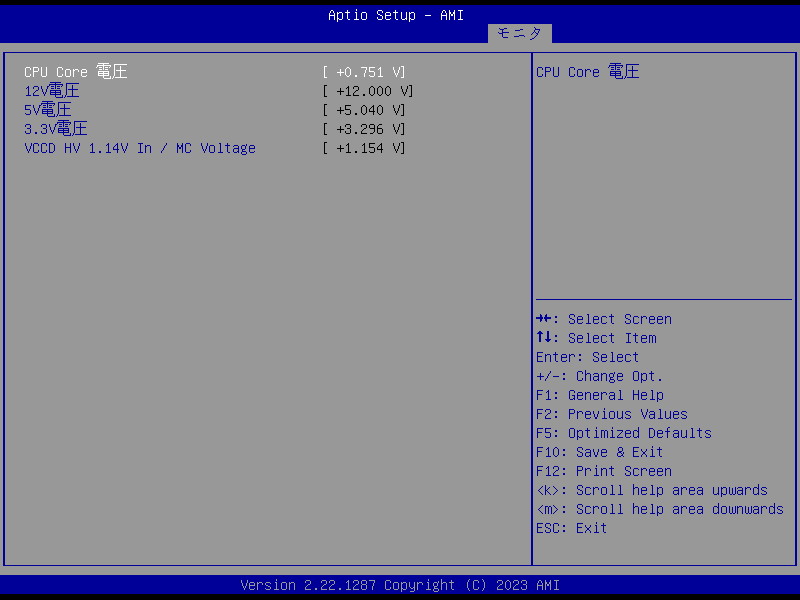The image size is (800, 600).
Task: Click the F2: Previous Values hint
Action: tap(612, 414)
